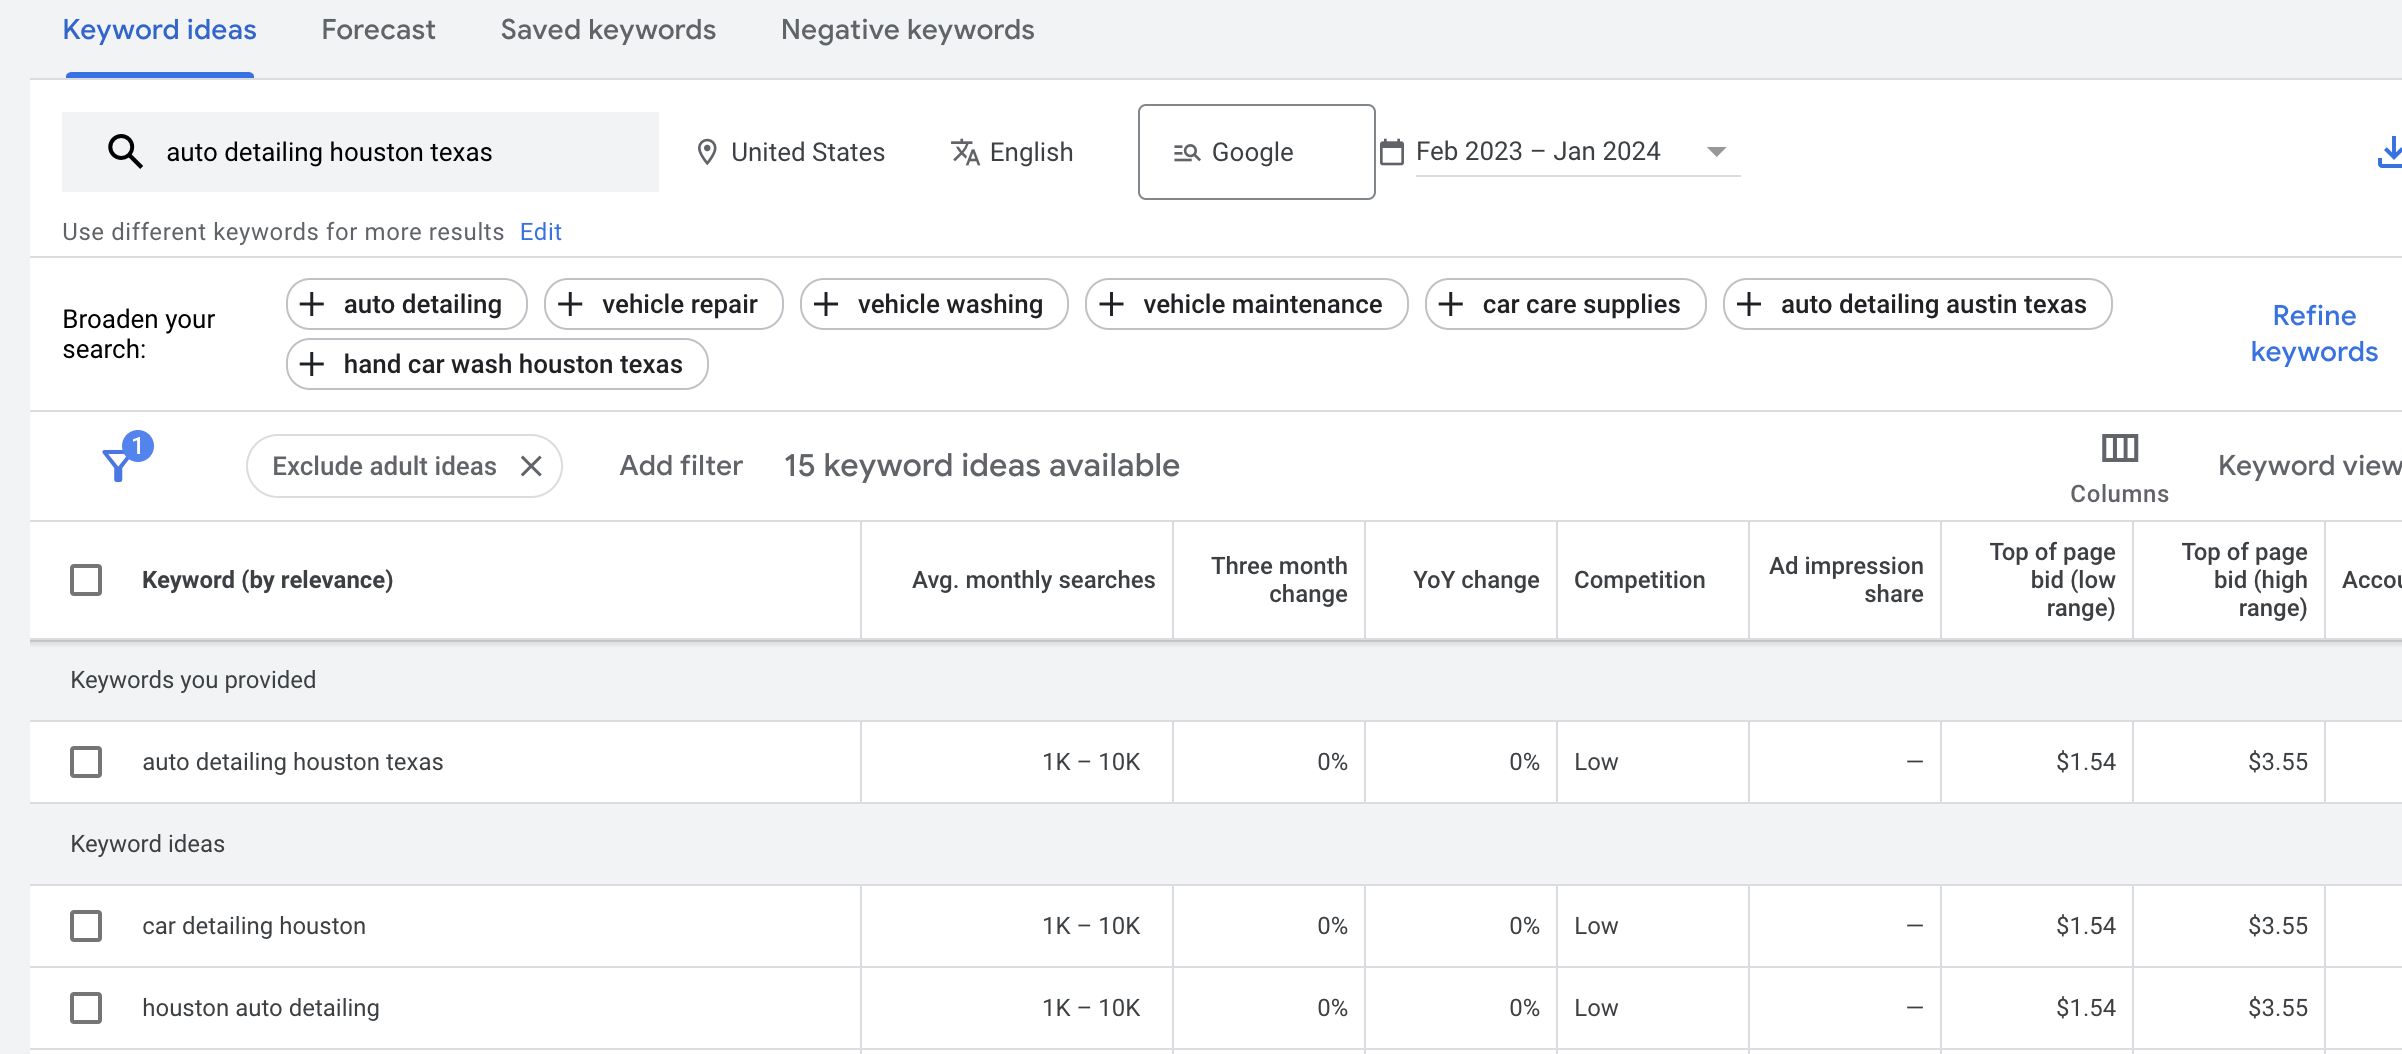Click the Refine keywords link

pos(2313,334)
